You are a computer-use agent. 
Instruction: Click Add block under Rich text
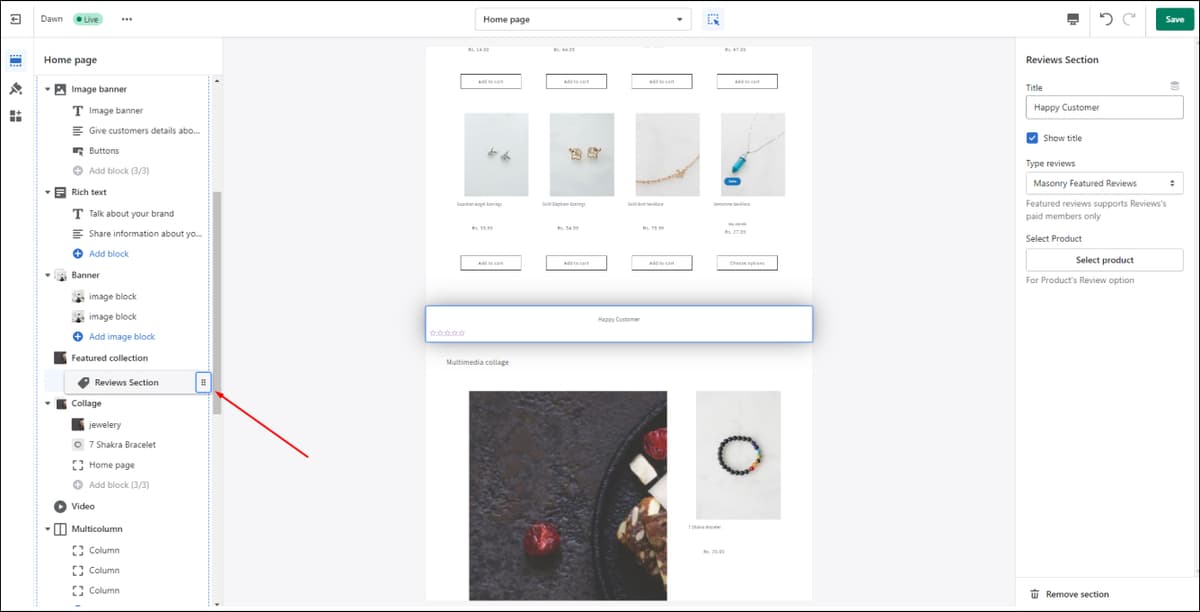tap(109, 254)
